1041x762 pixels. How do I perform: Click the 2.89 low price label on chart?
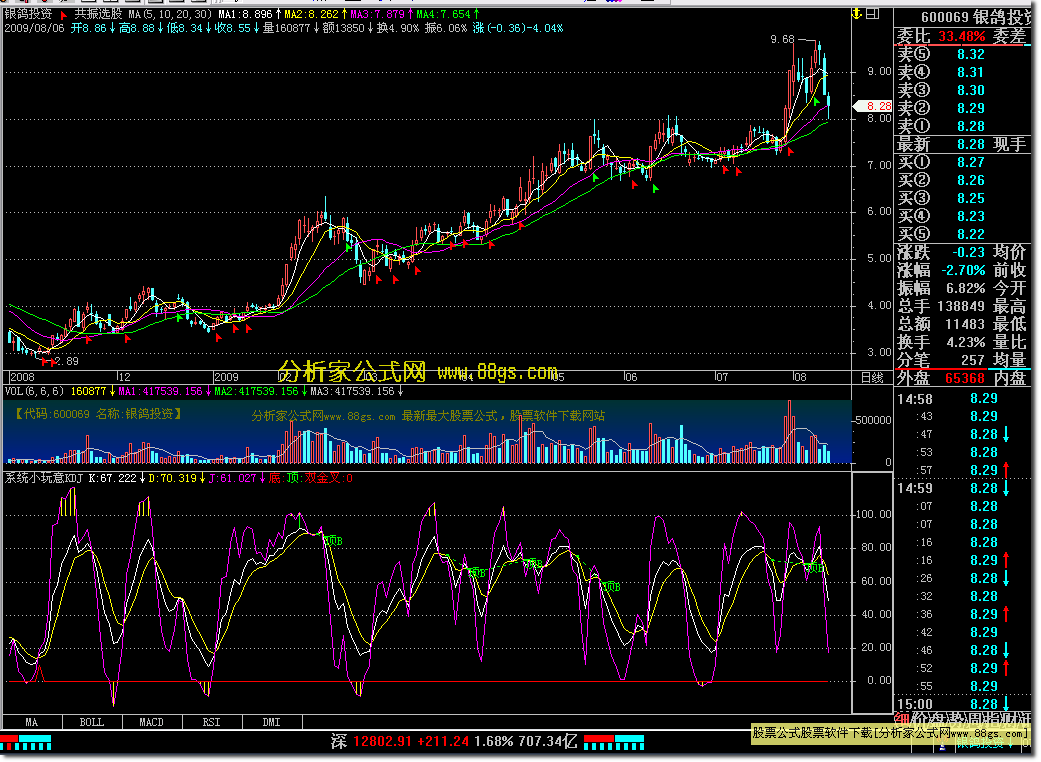tap(65, 360)
